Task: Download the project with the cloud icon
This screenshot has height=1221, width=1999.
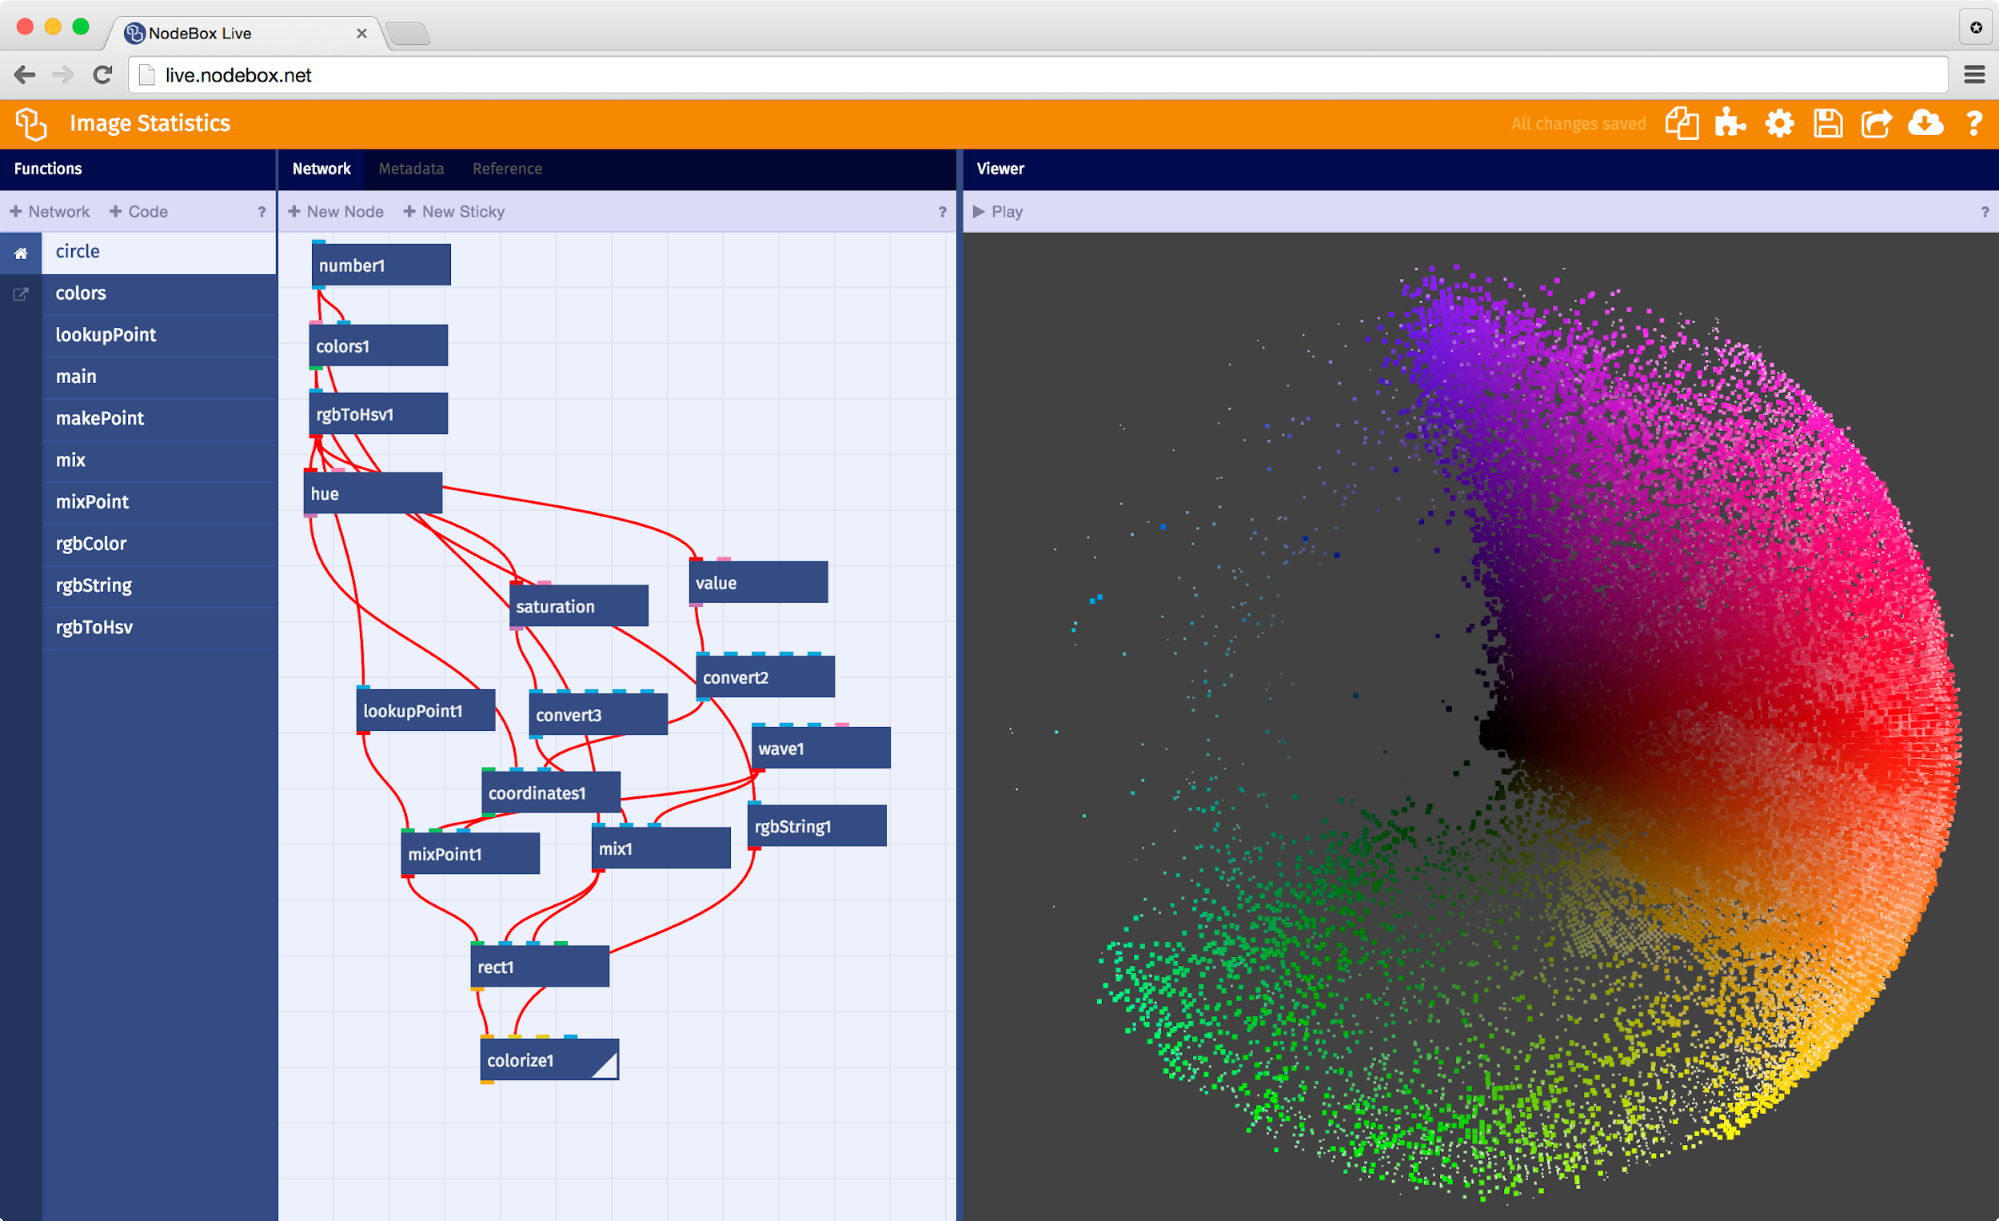Action: (1926, 123)
